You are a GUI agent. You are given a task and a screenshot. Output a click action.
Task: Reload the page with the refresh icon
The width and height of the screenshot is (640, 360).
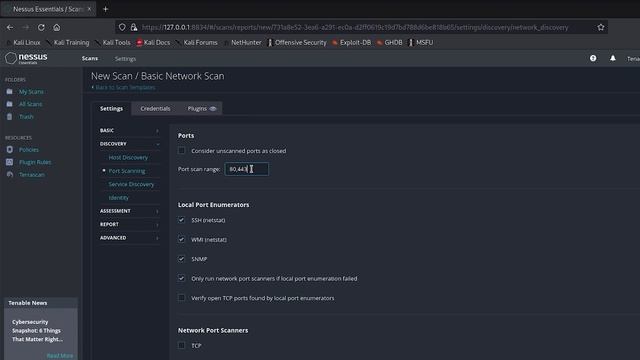pos(41,27)
